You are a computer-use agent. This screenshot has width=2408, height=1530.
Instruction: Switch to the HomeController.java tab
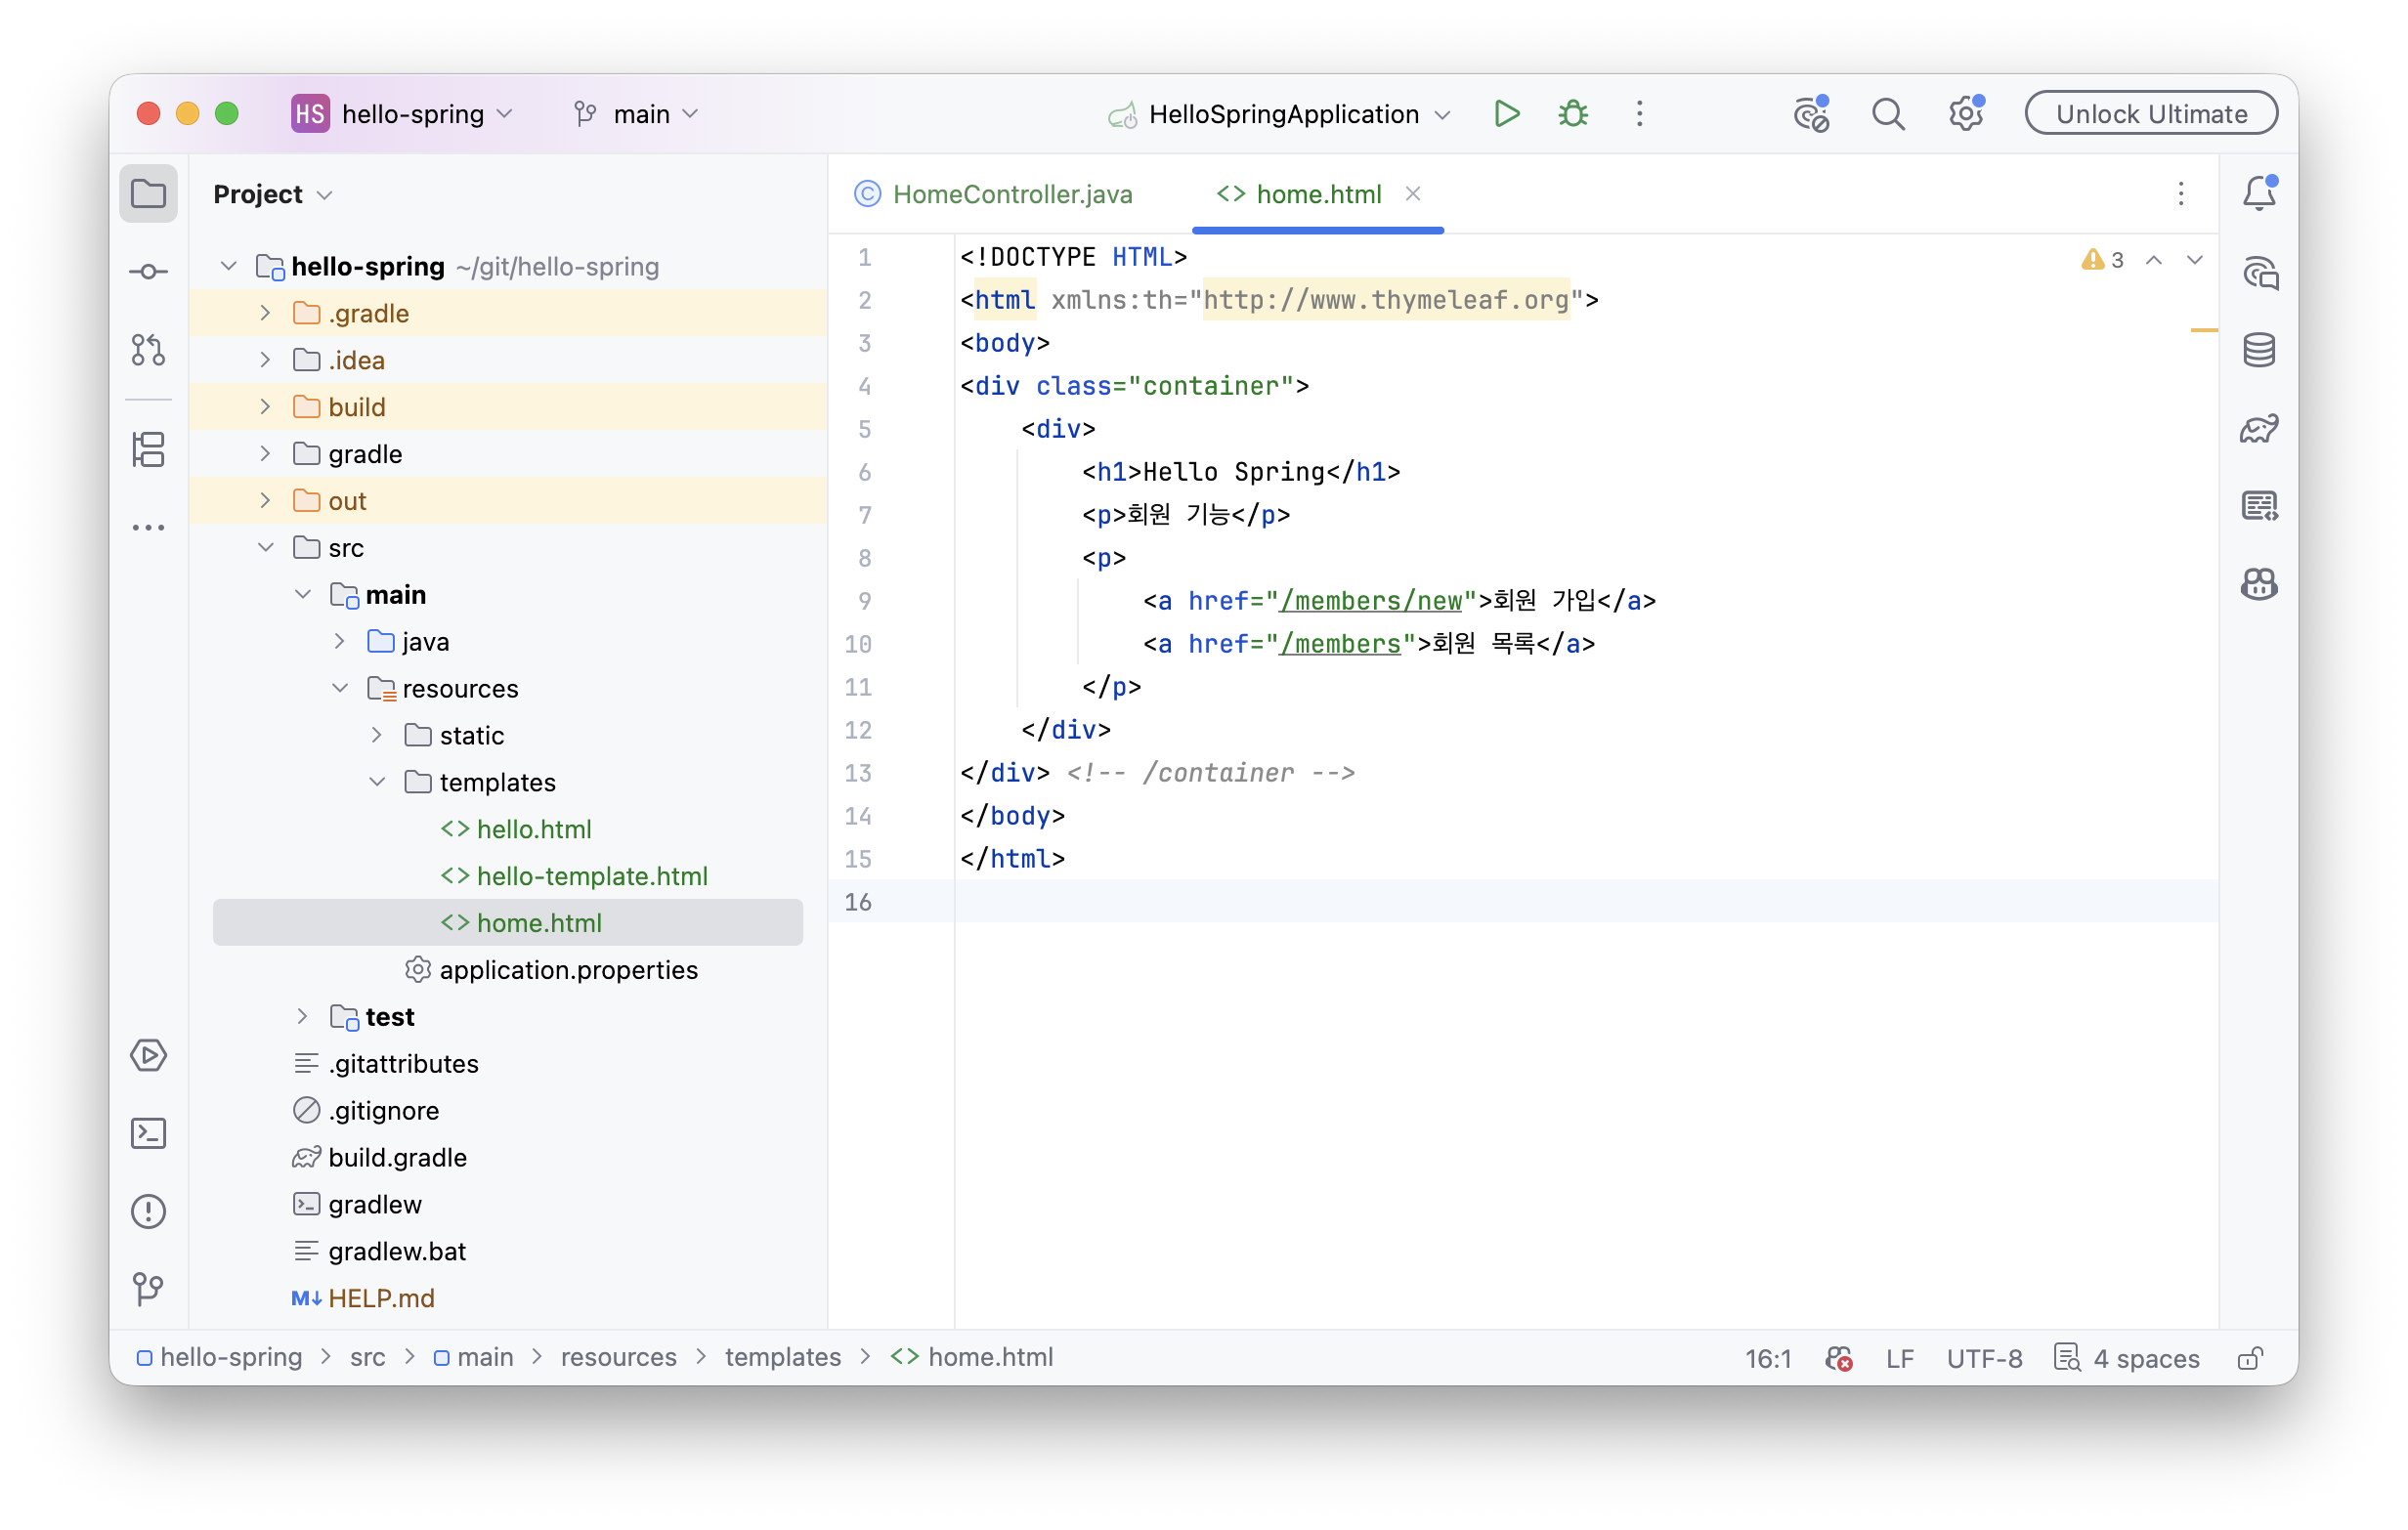pyautogui.click(x=994, y=194)
